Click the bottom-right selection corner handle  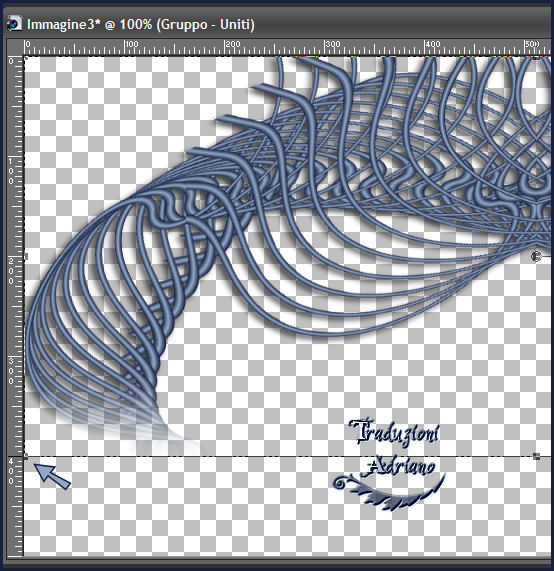pyautogui.click(x=536, y=456)
